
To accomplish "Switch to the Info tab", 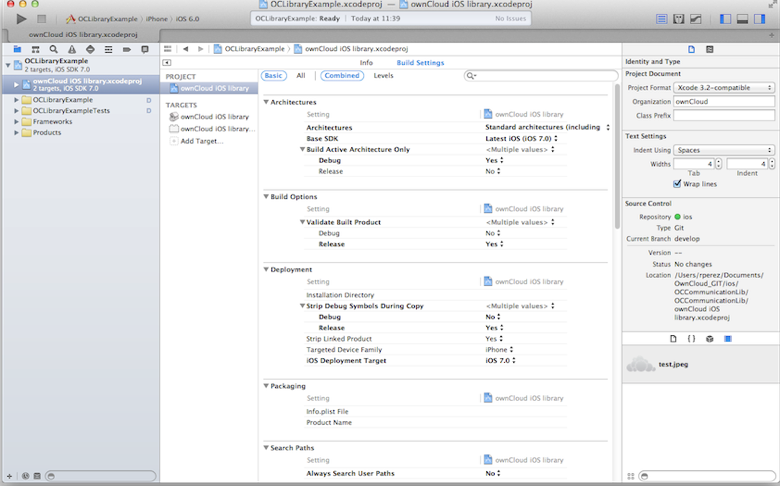I will point(366,62).
